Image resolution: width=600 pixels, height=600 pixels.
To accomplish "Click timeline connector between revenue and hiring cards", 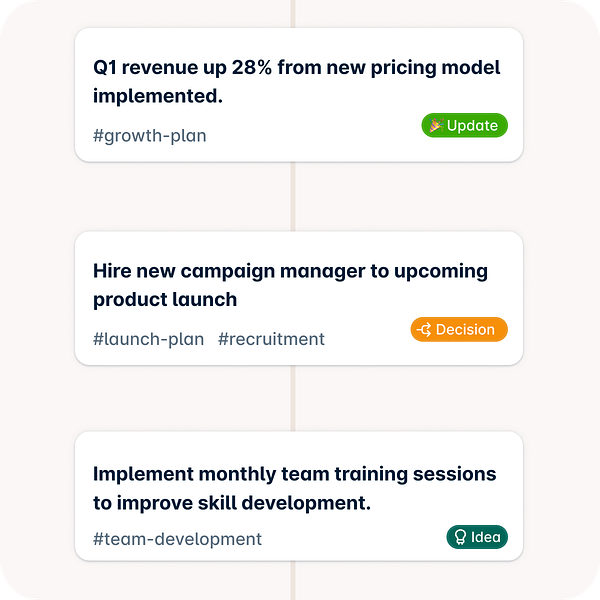I will pyautogui.click(x=293, y=196).
